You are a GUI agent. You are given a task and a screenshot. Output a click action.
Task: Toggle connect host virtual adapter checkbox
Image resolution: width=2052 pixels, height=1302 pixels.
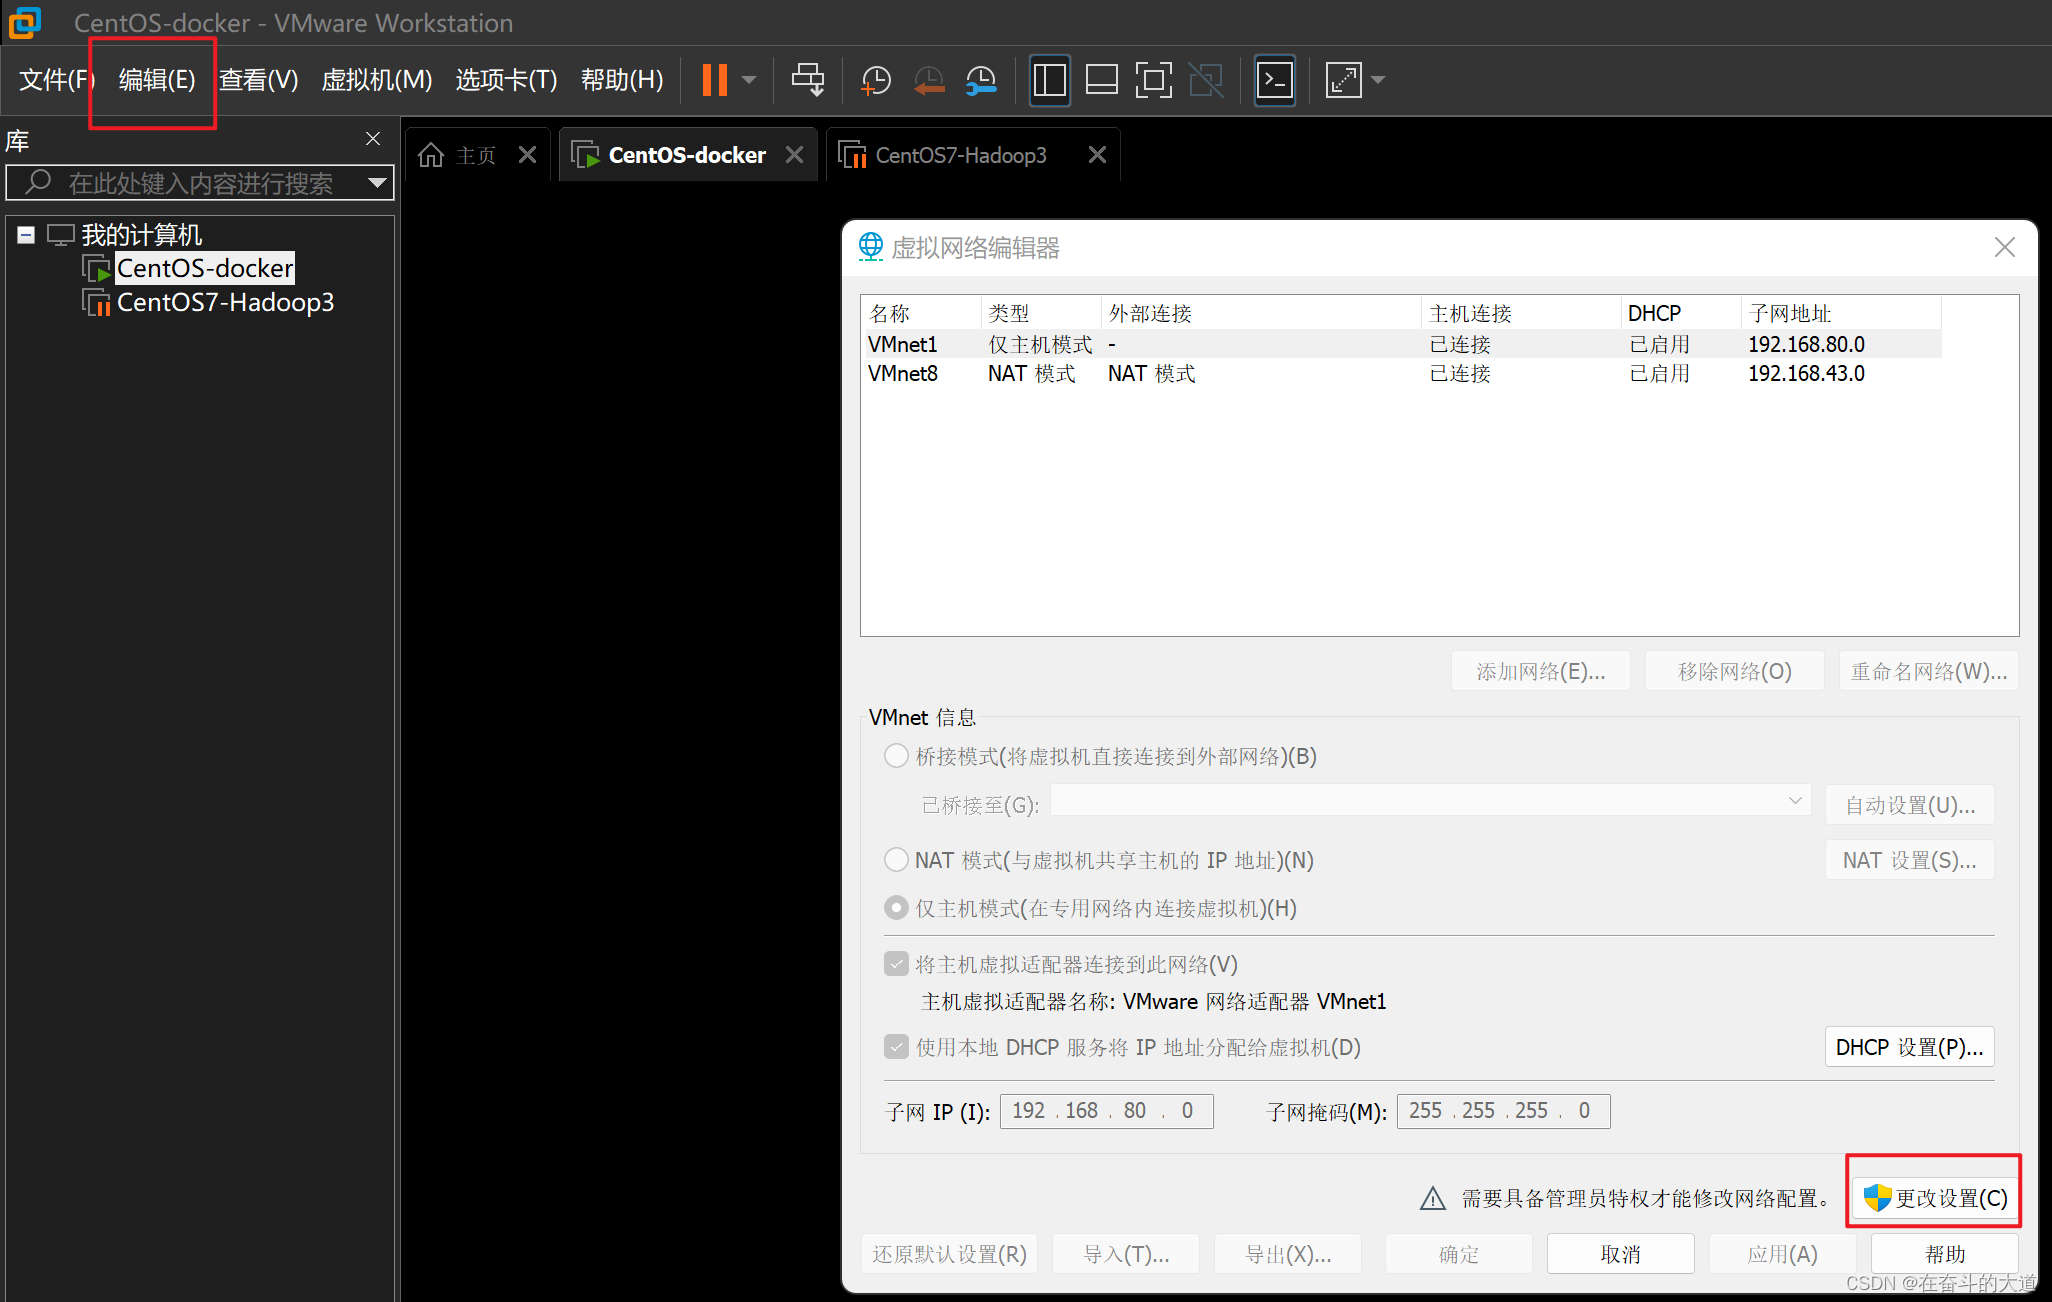click(x=896, y=964)
